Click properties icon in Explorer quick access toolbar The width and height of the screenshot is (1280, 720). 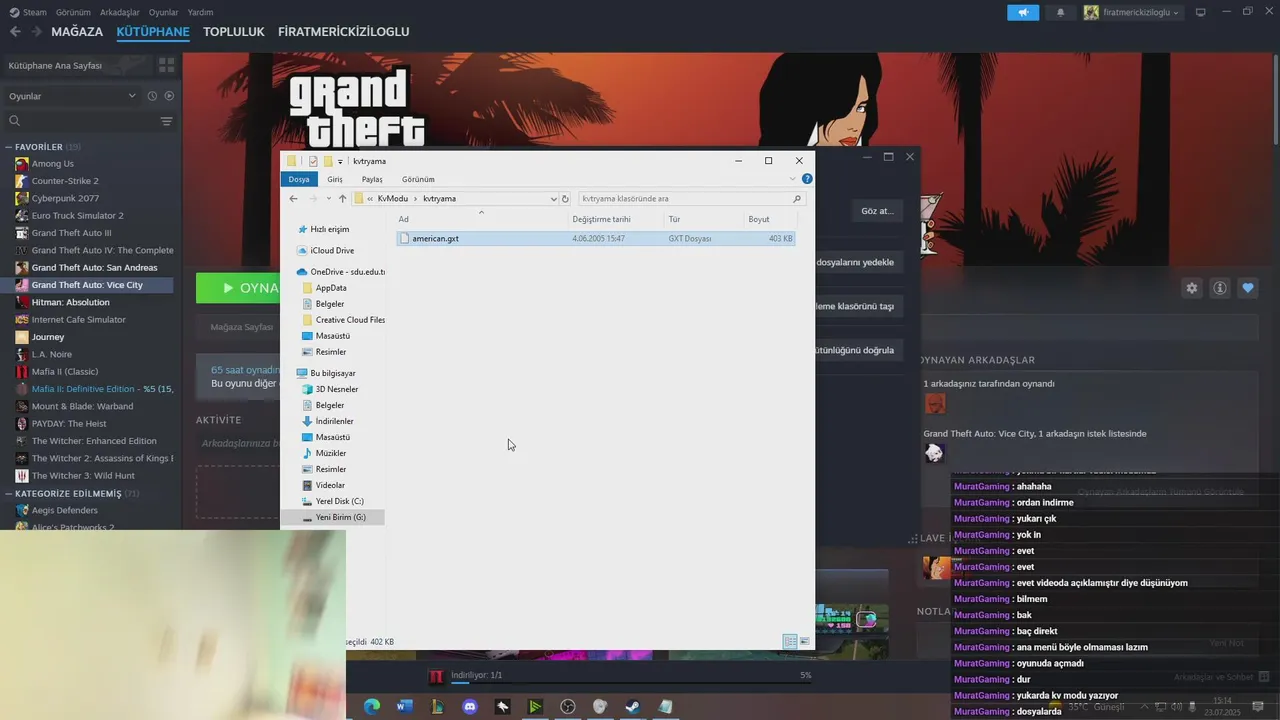[x=313, y=161]
